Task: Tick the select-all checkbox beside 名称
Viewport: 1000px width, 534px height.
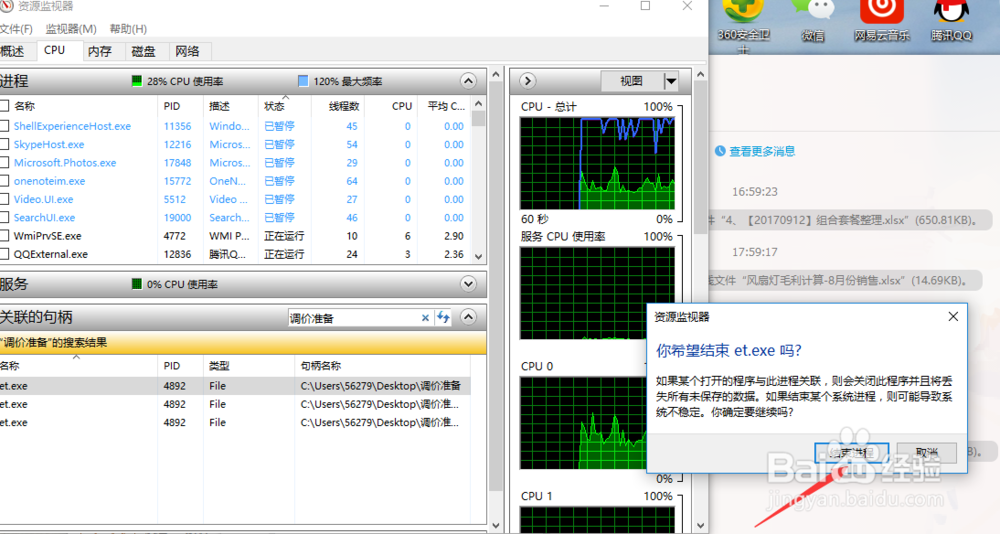Action: [4, 106]
